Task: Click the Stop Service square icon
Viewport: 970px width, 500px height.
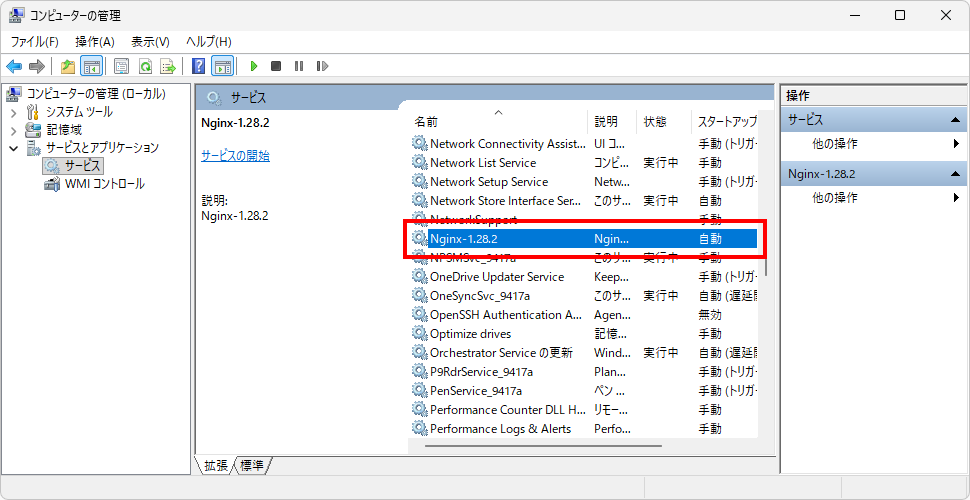Action: tap(276, 66)
